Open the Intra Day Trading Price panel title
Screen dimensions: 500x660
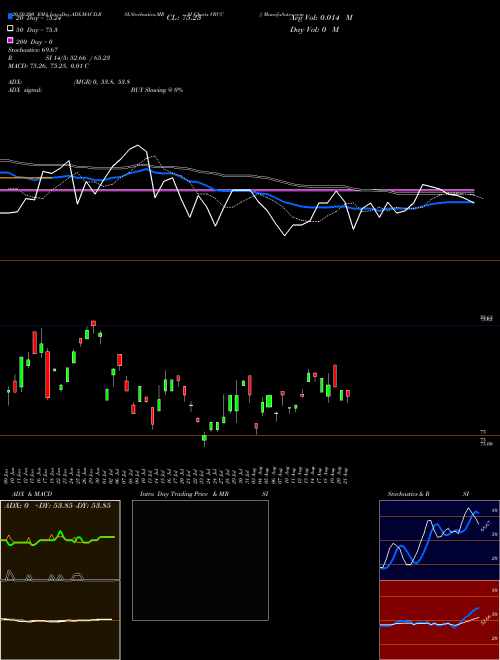pyautogui.click(x=184, y=494)
